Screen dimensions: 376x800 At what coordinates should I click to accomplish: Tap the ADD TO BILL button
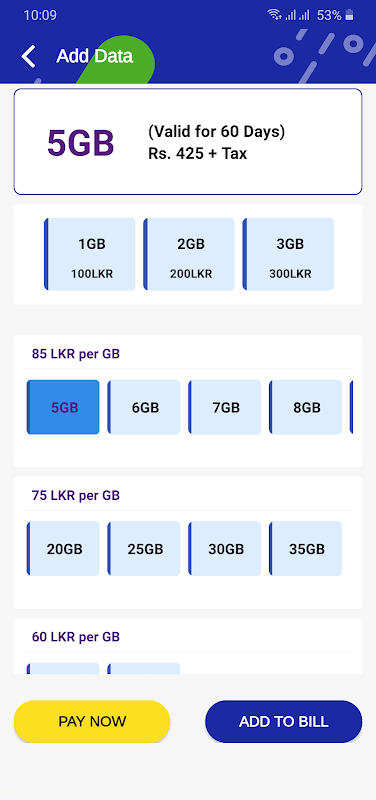284,721
